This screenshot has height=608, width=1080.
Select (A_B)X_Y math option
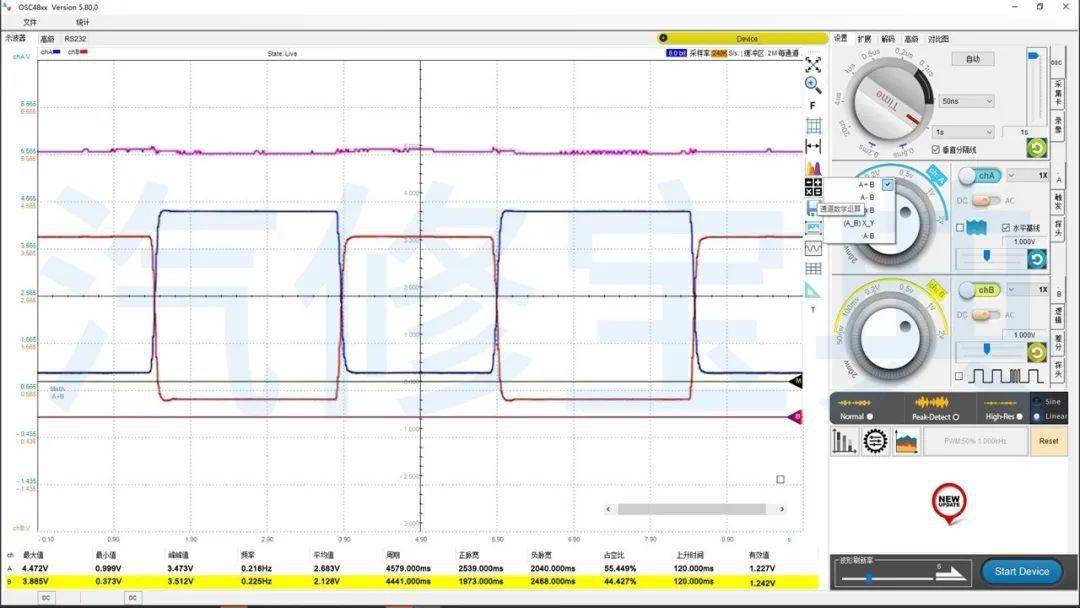858,223
